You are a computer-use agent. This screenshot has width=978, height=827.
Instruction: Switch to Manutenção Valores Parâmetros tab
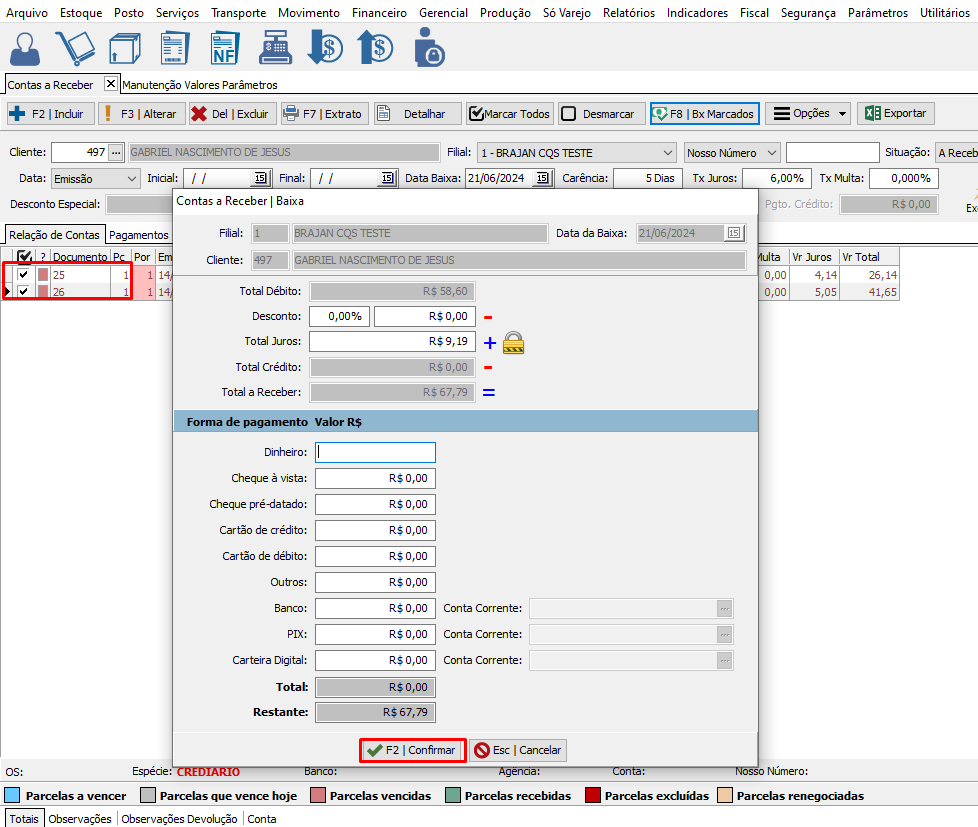(x=200, y=85)
